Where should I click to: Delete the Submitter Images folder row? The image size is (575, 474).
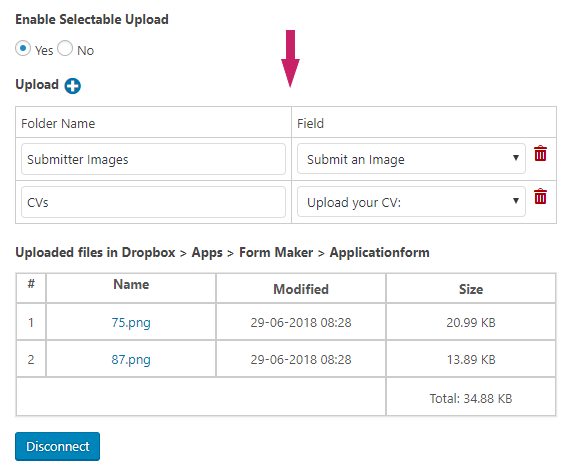(x=540, y=153)
